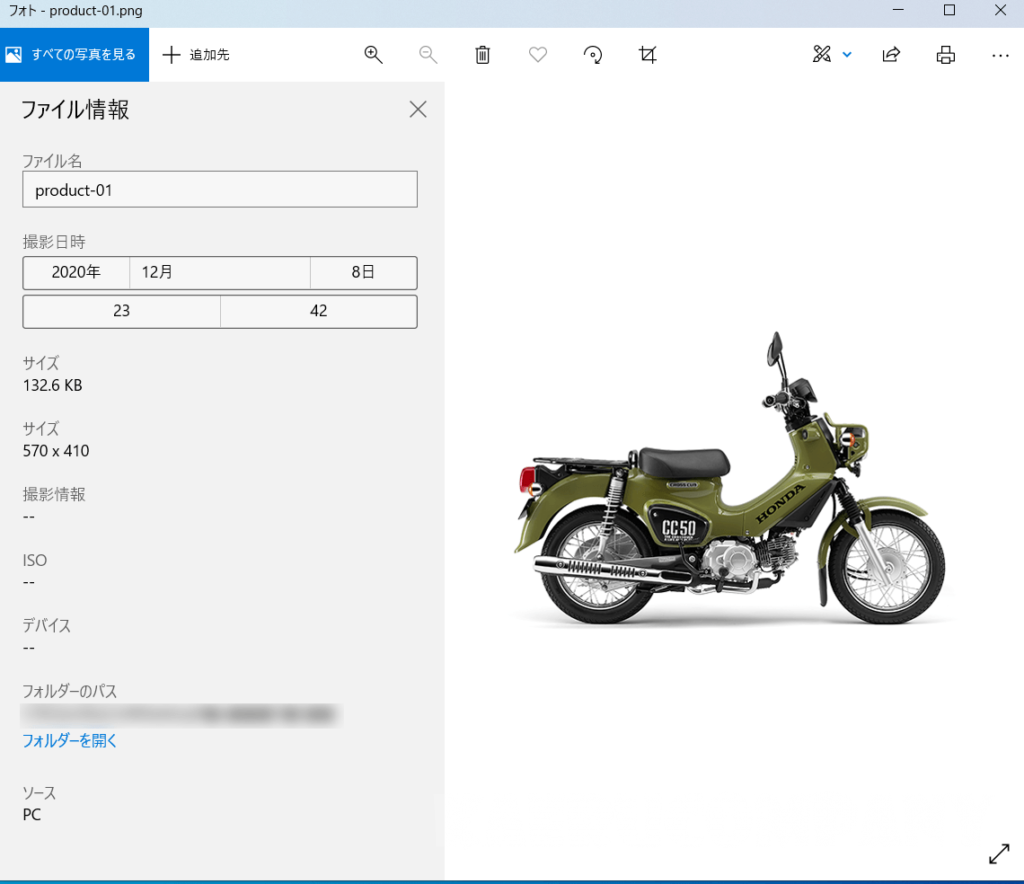Image resolution: width=1024 pixels, height=884 pixels.
Task: Enter fullscreen with diagonal arrows icon
Action: coord(998,853)
